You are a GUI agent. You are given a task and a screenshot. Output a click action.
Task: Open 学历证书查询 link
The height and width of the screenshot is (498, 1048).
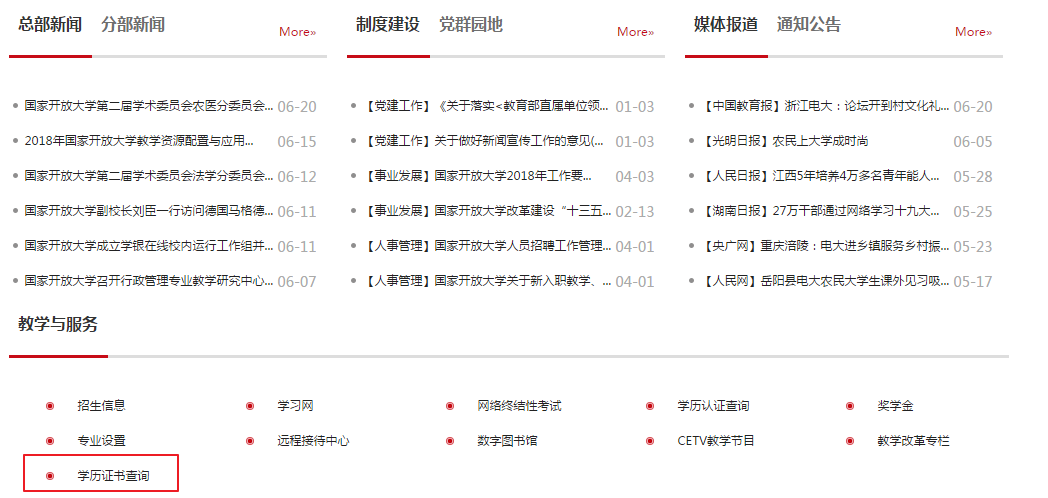click(x=113, y=476)
